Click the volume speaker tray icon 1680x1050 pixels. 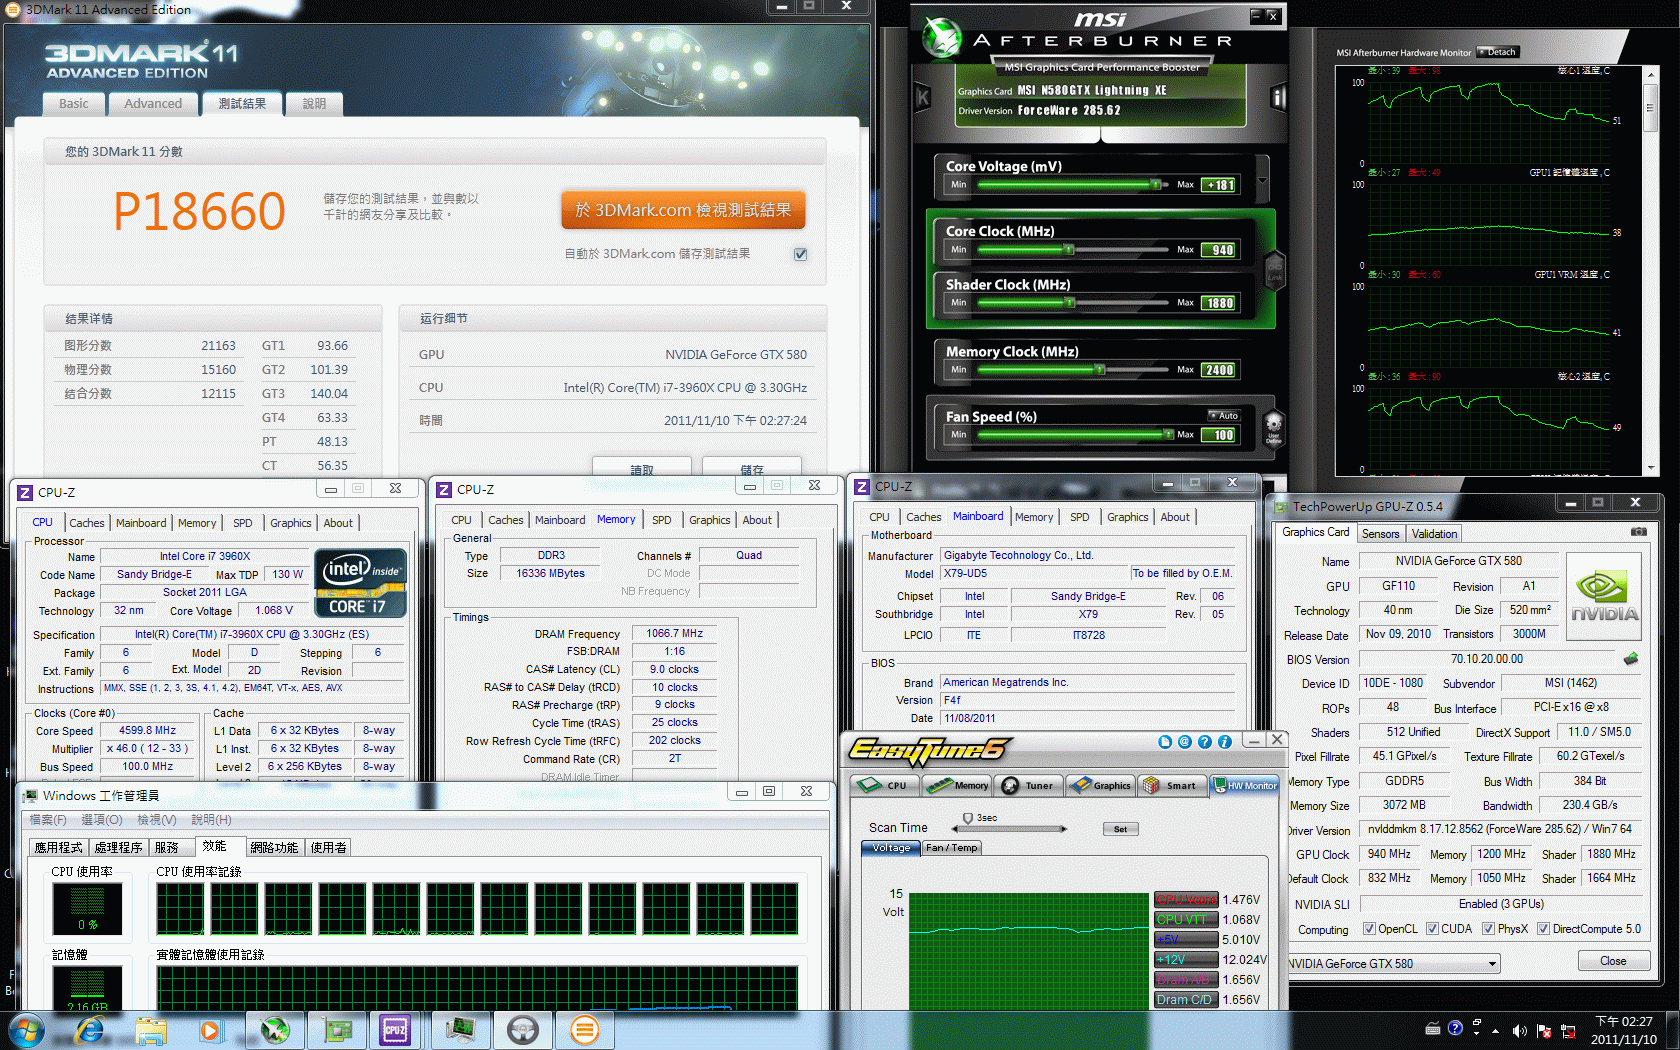pyautogui.click(x=1520, y=1031)
